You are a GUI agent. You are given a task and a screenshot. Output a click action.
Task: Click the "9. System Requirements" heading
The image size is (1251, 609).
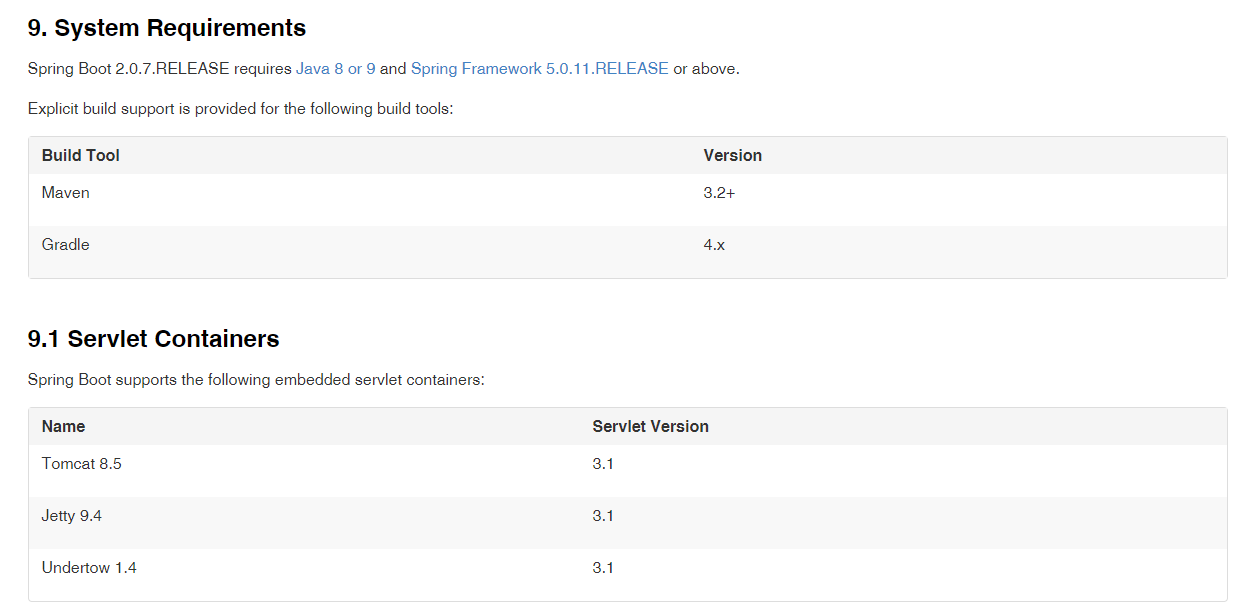[167, 28]
